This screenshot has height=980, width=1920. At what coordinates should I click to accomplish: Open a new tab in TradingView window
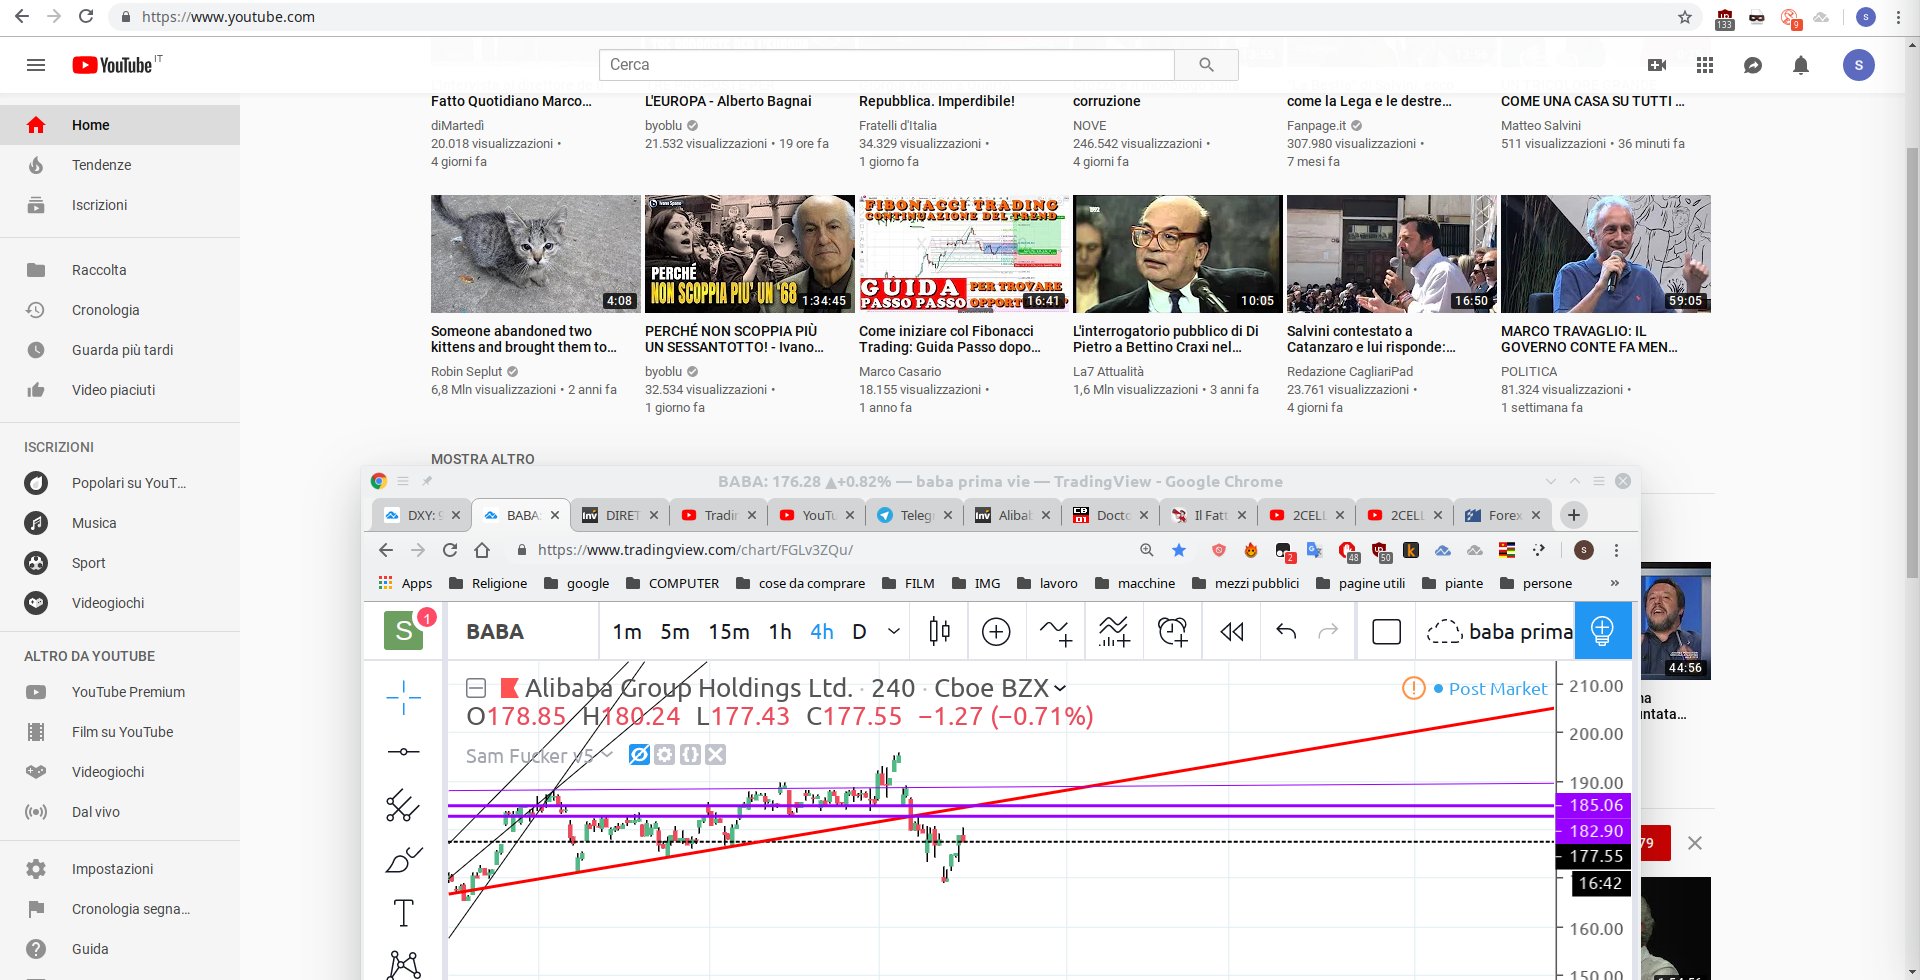coord(1574,515)
